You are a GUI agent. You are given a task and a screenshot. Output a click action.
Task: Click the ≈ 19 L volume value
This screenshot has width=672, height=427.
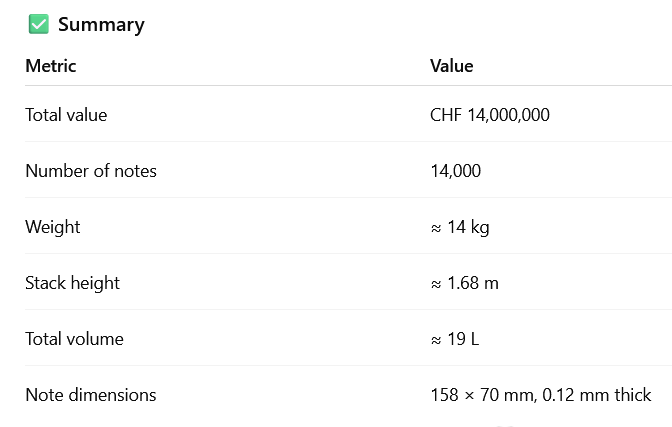coord(455,339)
